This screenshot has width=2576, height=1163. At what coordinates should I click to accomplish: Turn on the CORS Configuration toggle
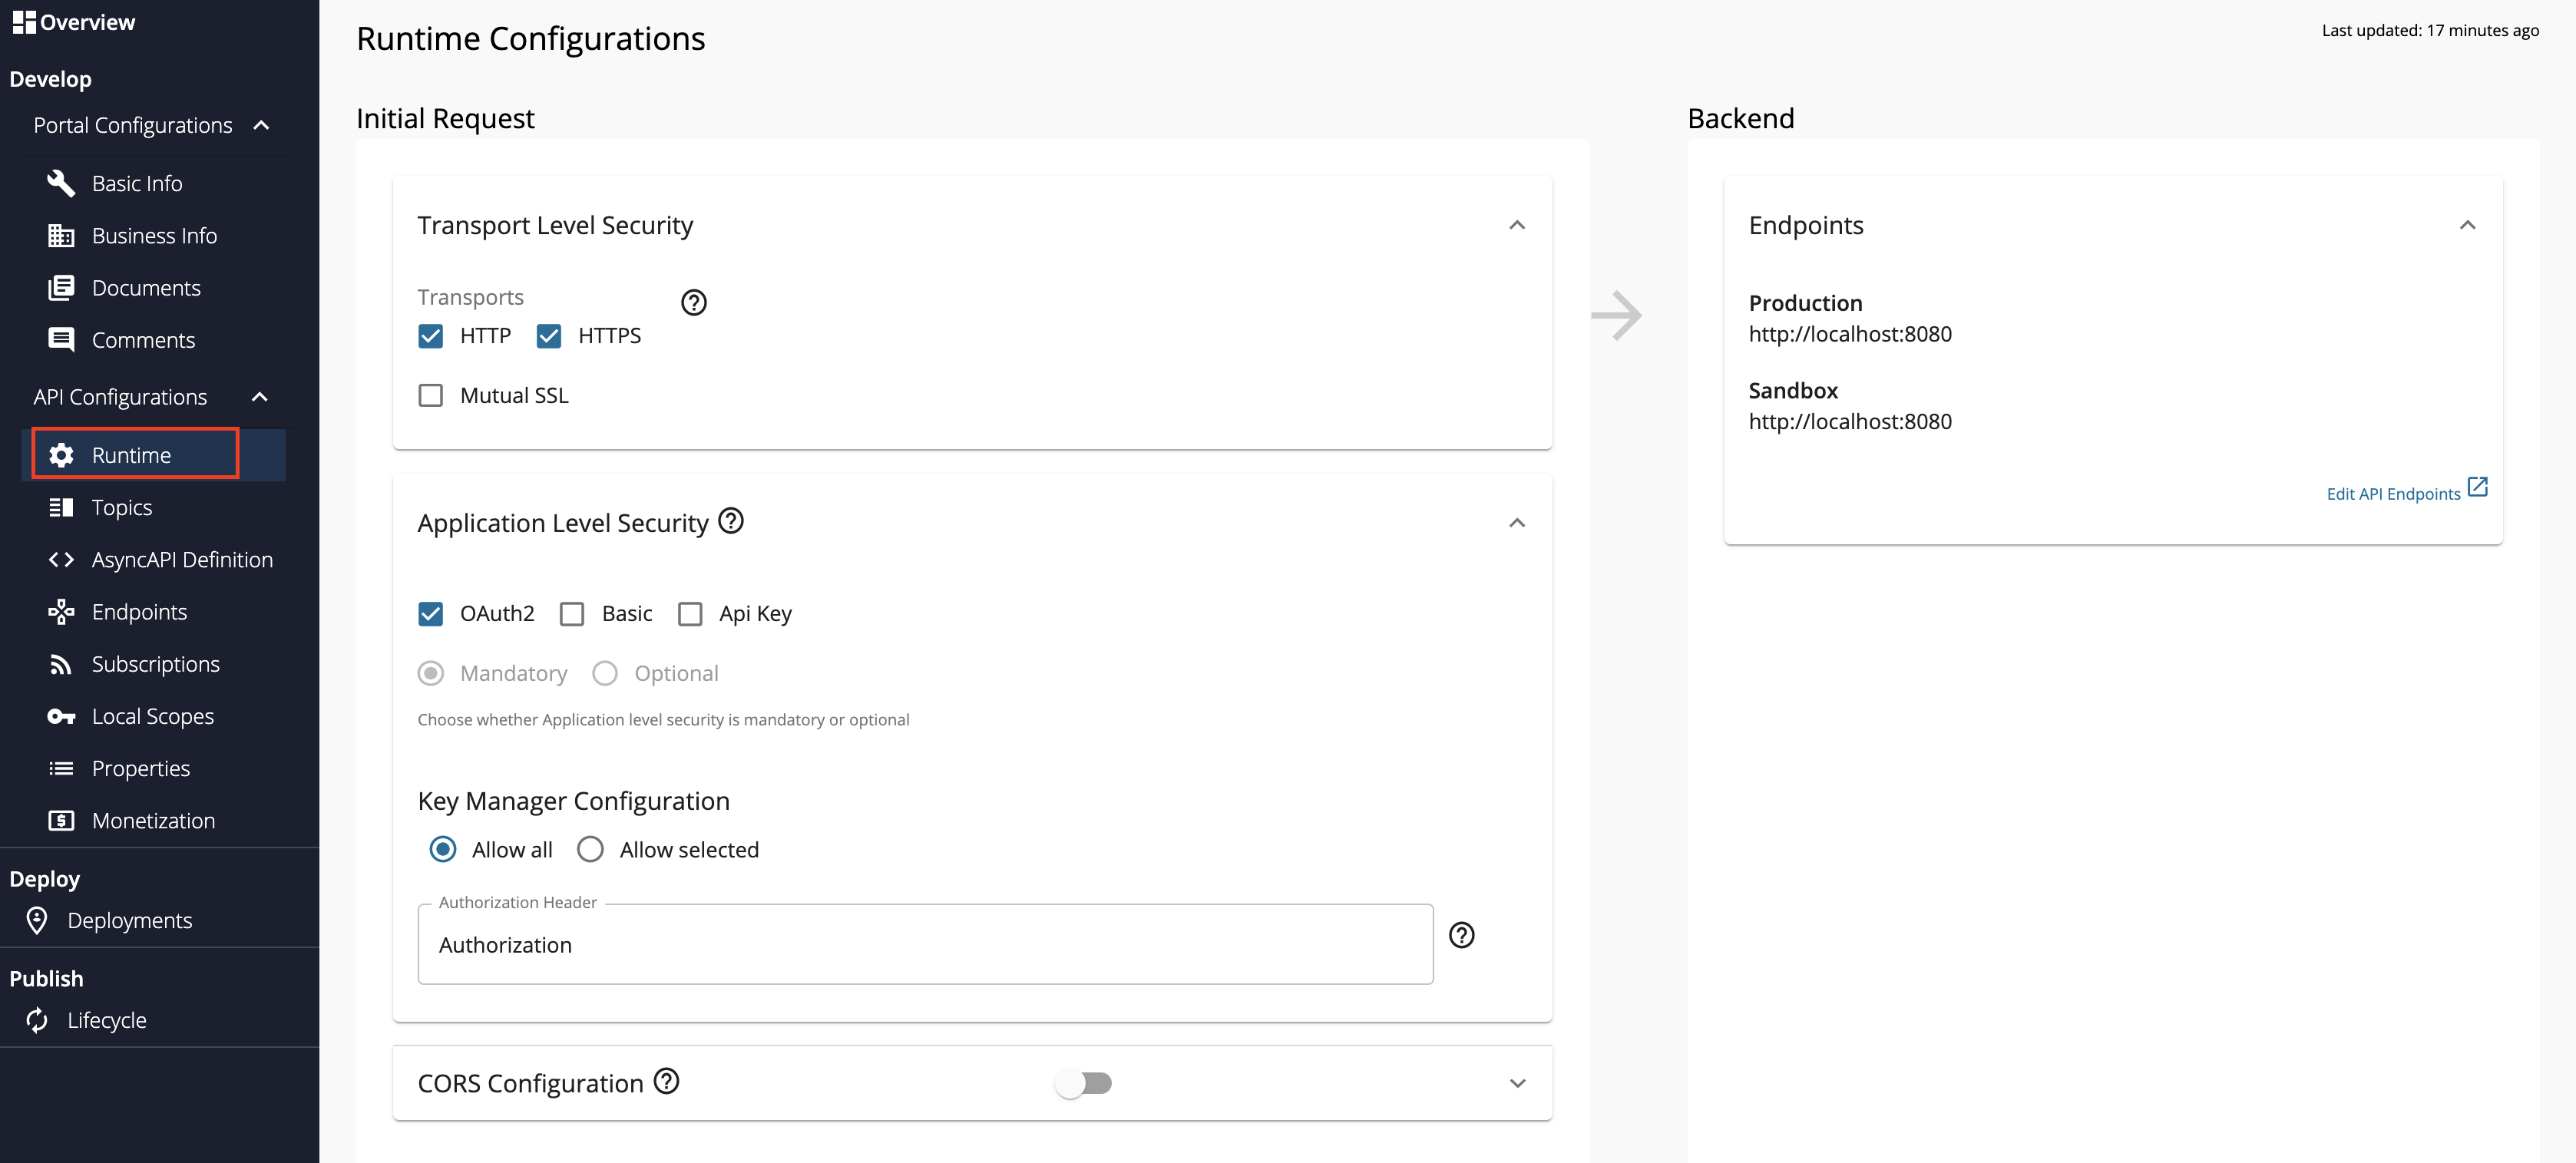pyautogui.click(x=1085, y=1083)
